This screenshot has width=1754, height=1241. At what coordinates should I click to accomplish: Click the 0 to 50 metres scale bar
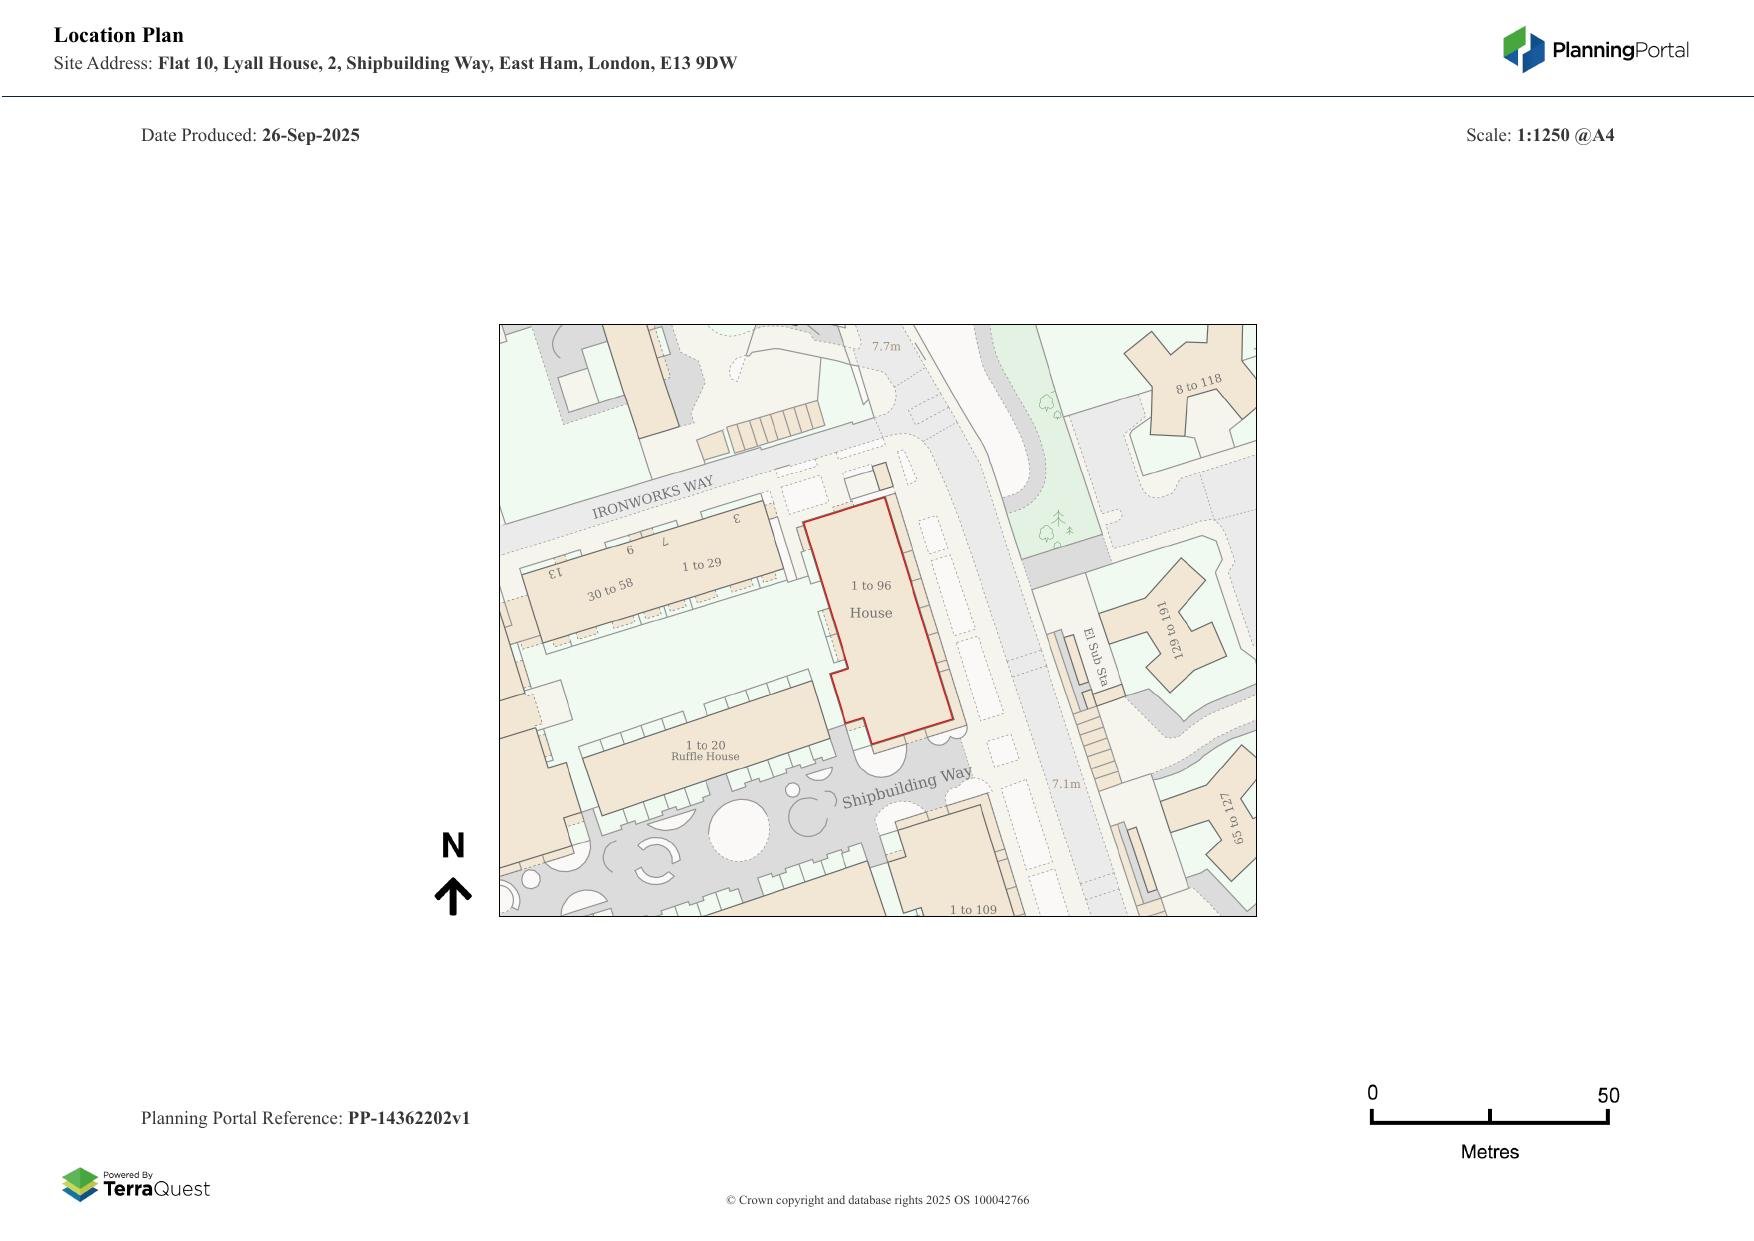(x=1489, y=1117)
